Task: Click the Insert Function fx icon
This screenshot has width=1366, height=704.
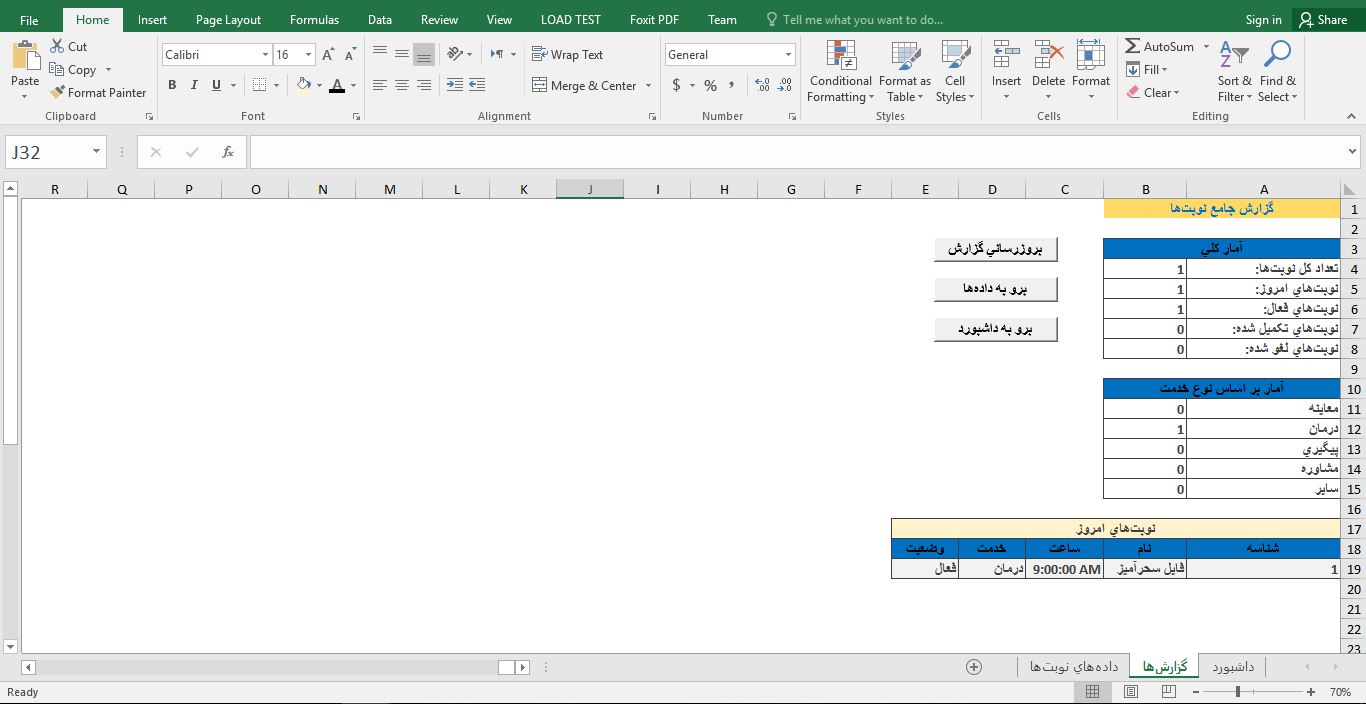Action: pyautogui.click(x=228, y=152)
